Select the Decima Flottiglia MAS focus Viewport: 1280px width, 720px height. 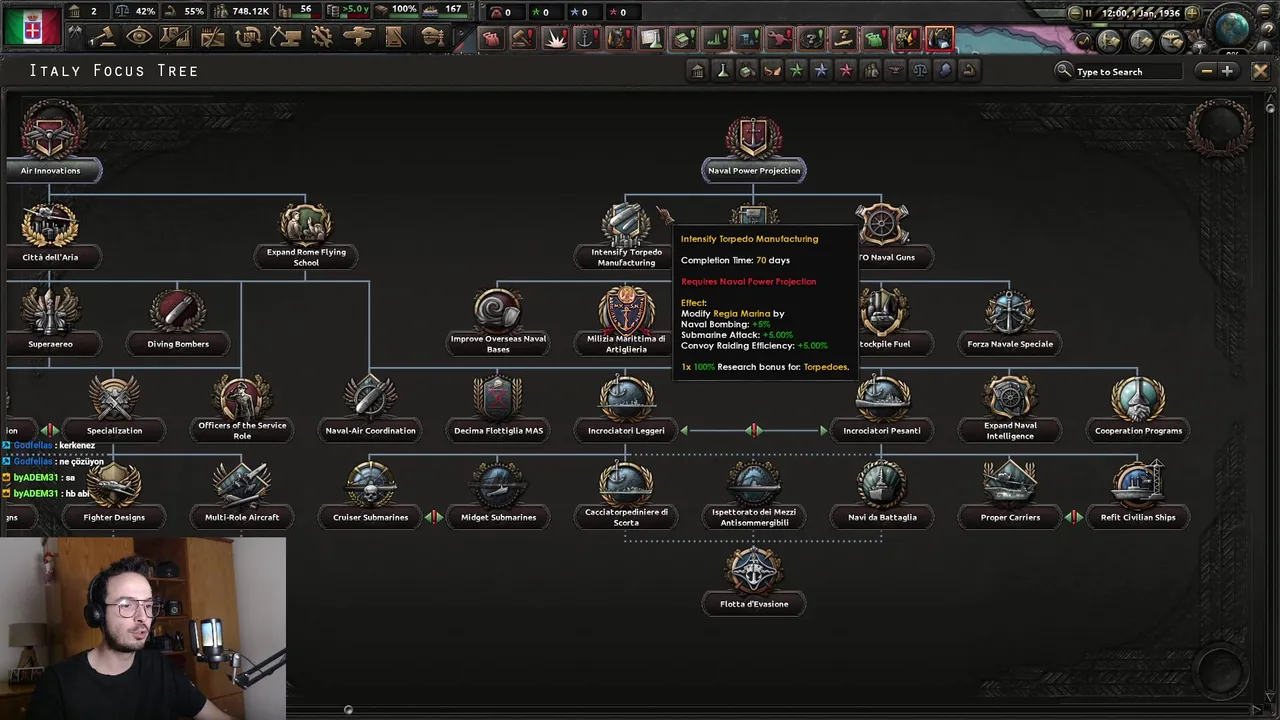[498, 410]
